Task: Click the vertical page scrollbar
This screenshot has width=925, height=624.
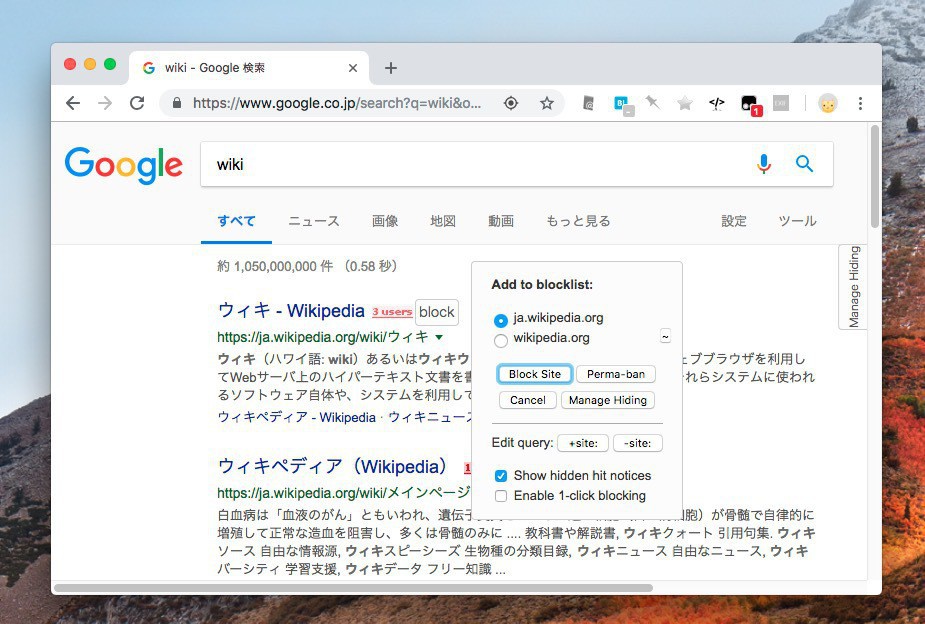Action: pyautogui.click(x=875, y=176)
